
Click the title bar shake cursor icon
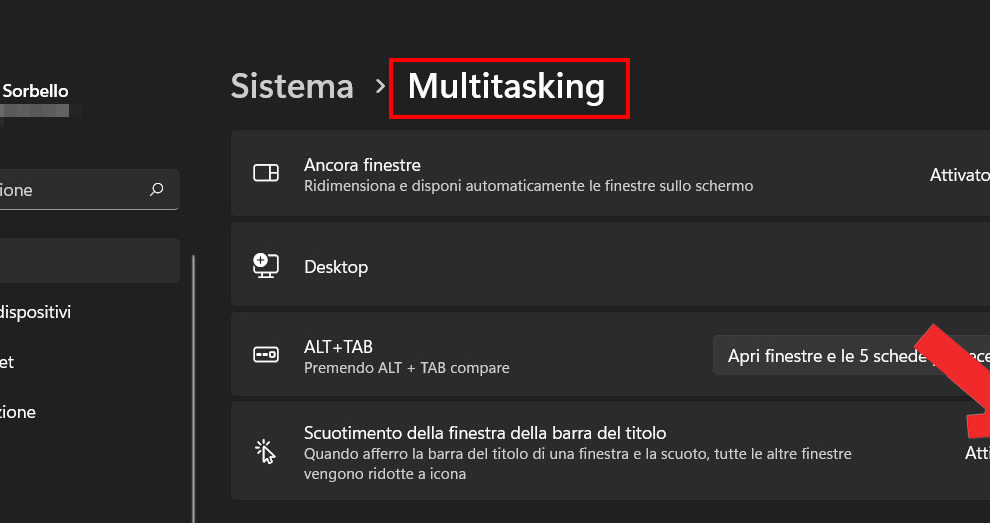[265, 451]
